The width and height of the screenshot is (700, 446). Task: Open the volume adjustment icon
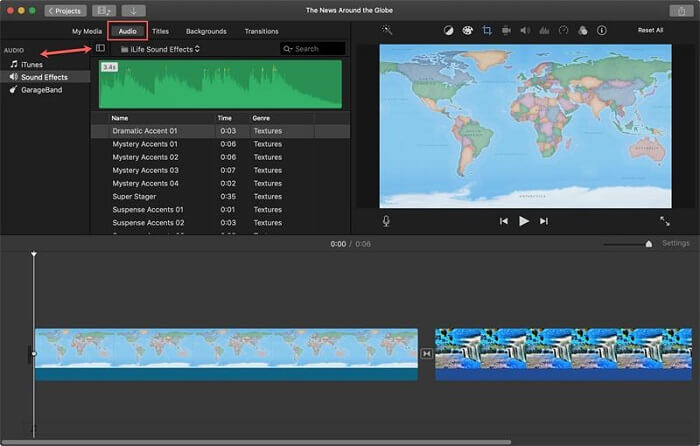point(525,30)
